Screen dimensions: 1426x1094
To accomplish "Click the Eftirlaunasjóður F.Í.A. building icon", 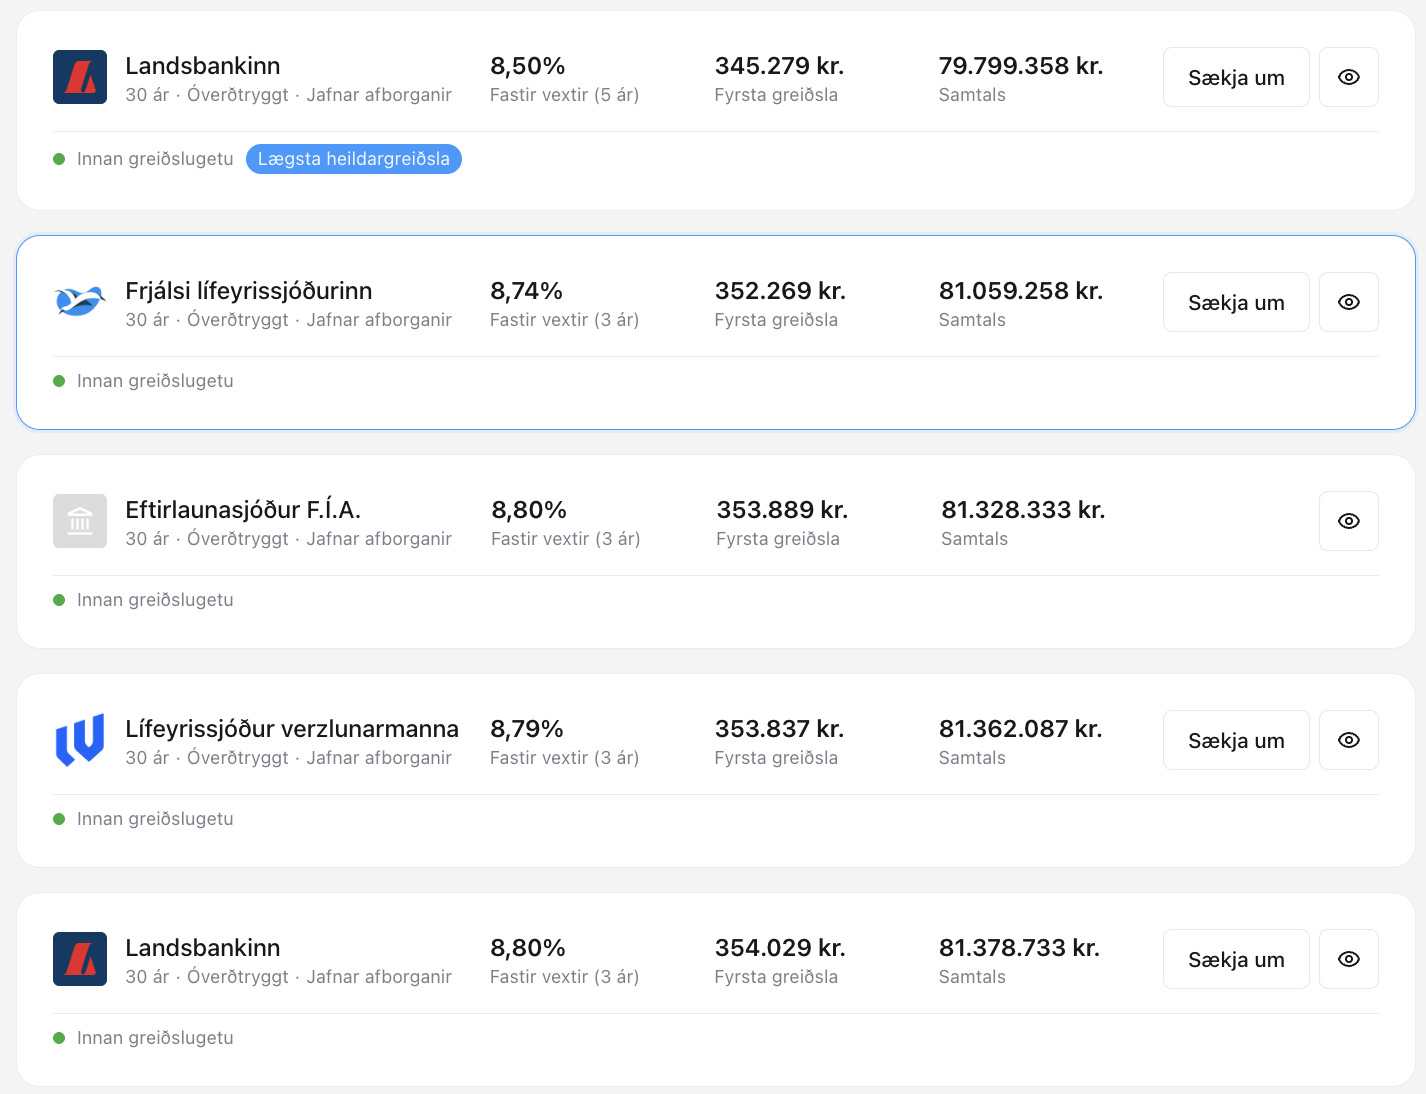I will click(80, 521).
